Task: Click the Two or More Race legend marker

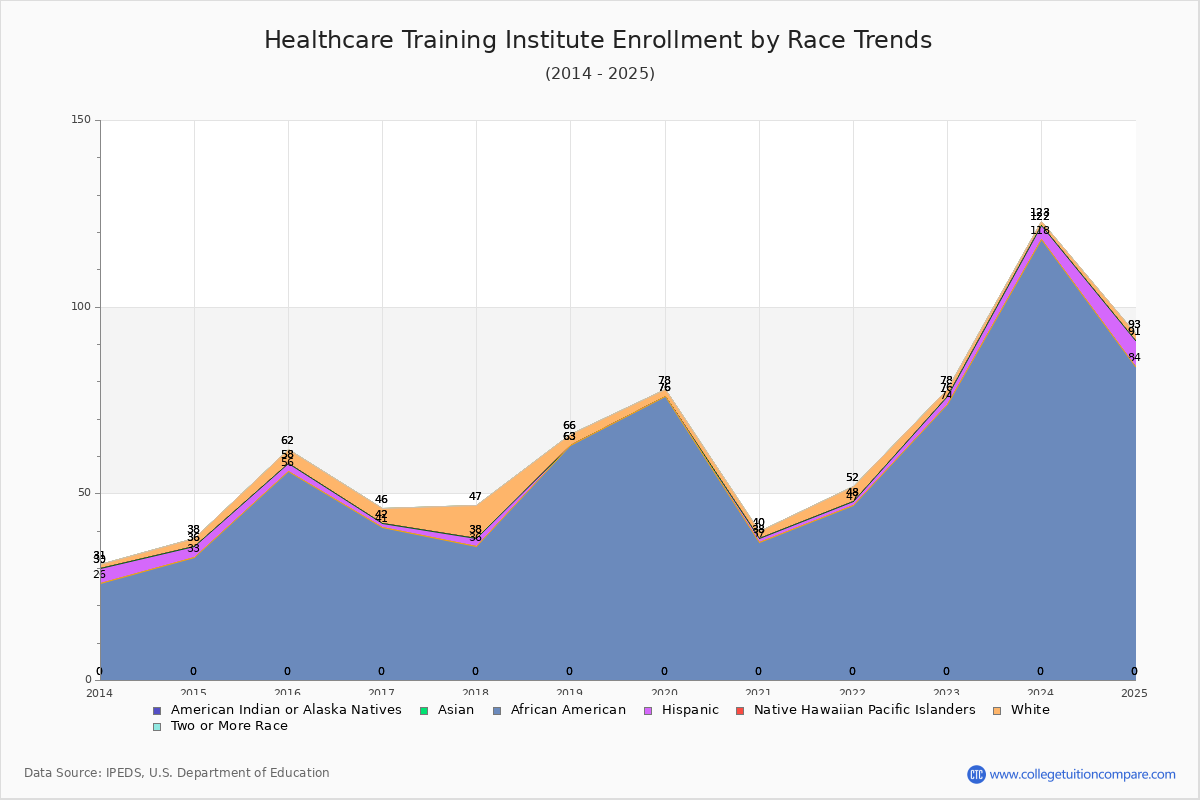Action: [157, 726]
